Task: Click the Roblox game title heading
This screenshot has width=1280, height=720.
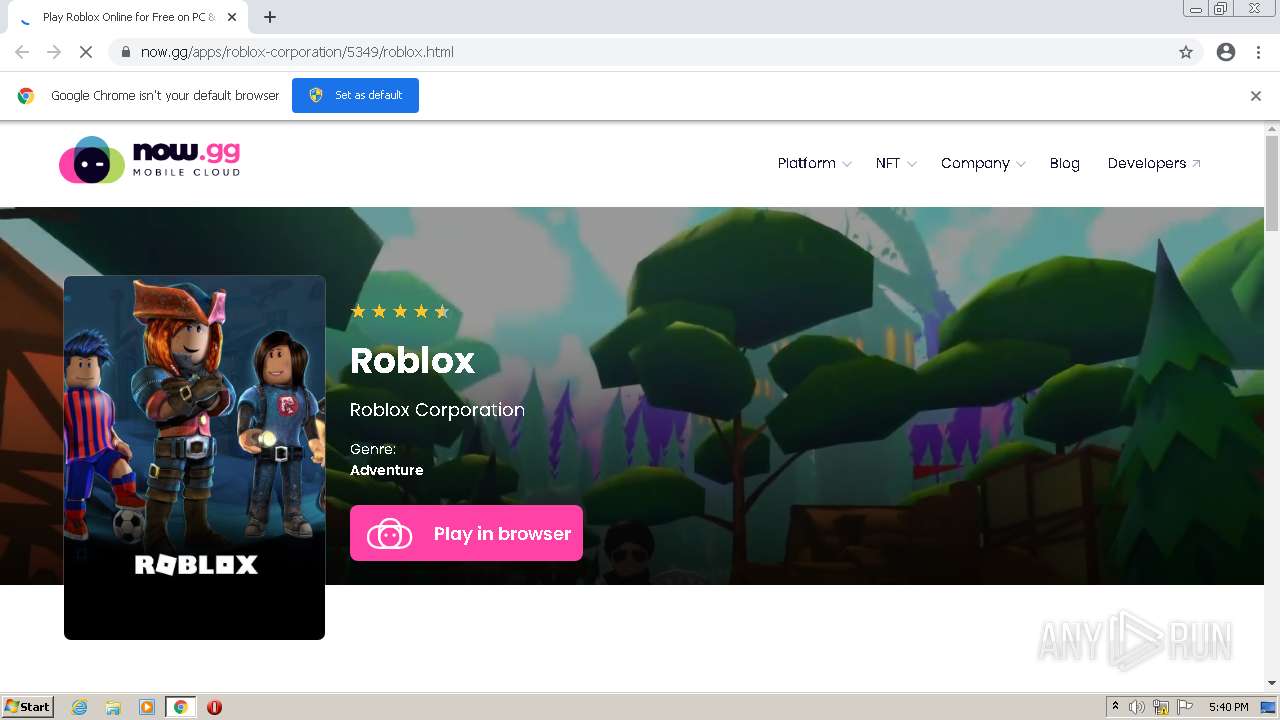Action: 412,361
